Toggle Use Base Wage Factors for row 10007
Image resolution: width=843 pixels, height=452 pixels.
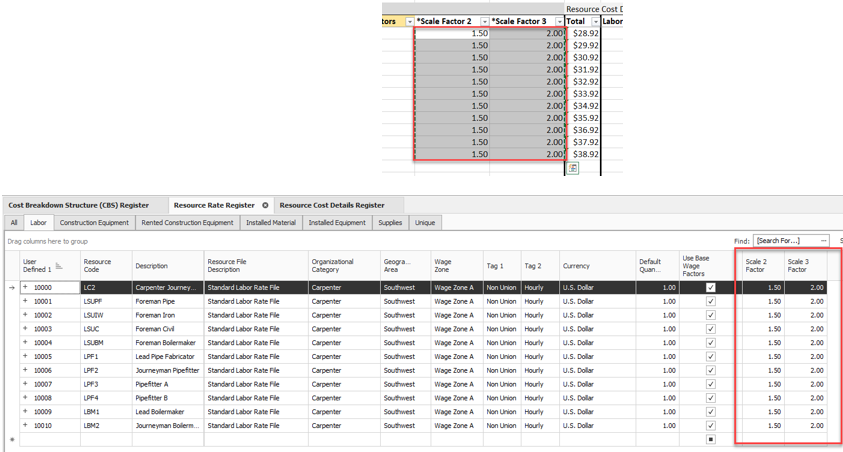(710, 384)
